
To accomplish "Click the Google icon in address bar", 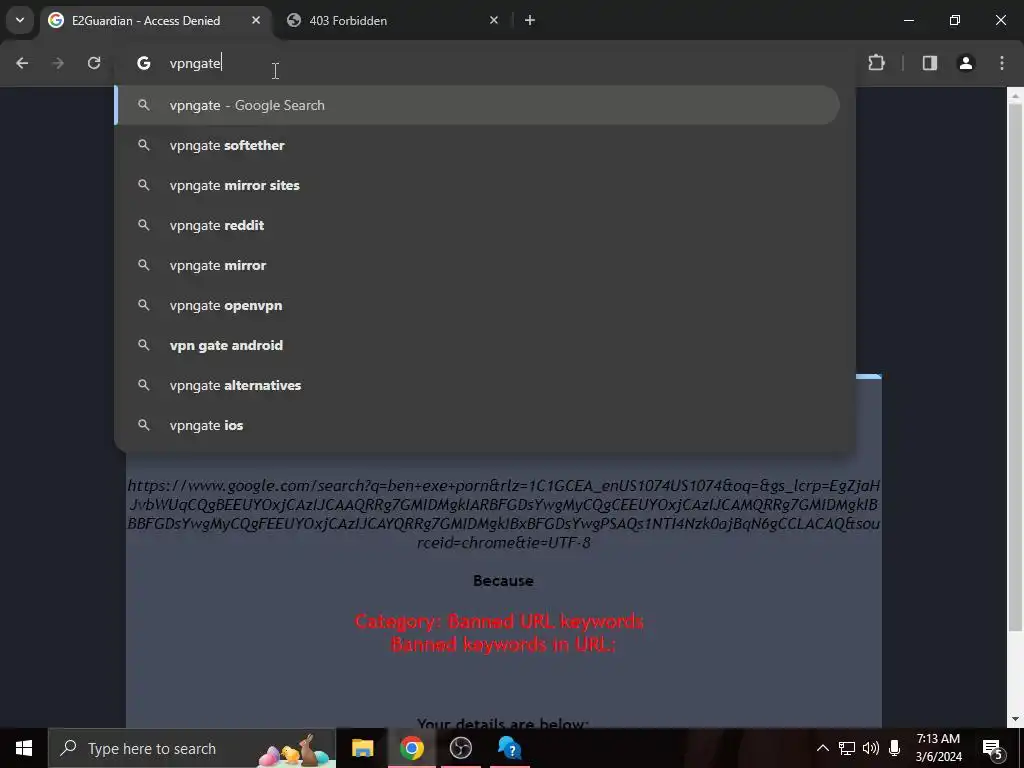I will [144, 63].
